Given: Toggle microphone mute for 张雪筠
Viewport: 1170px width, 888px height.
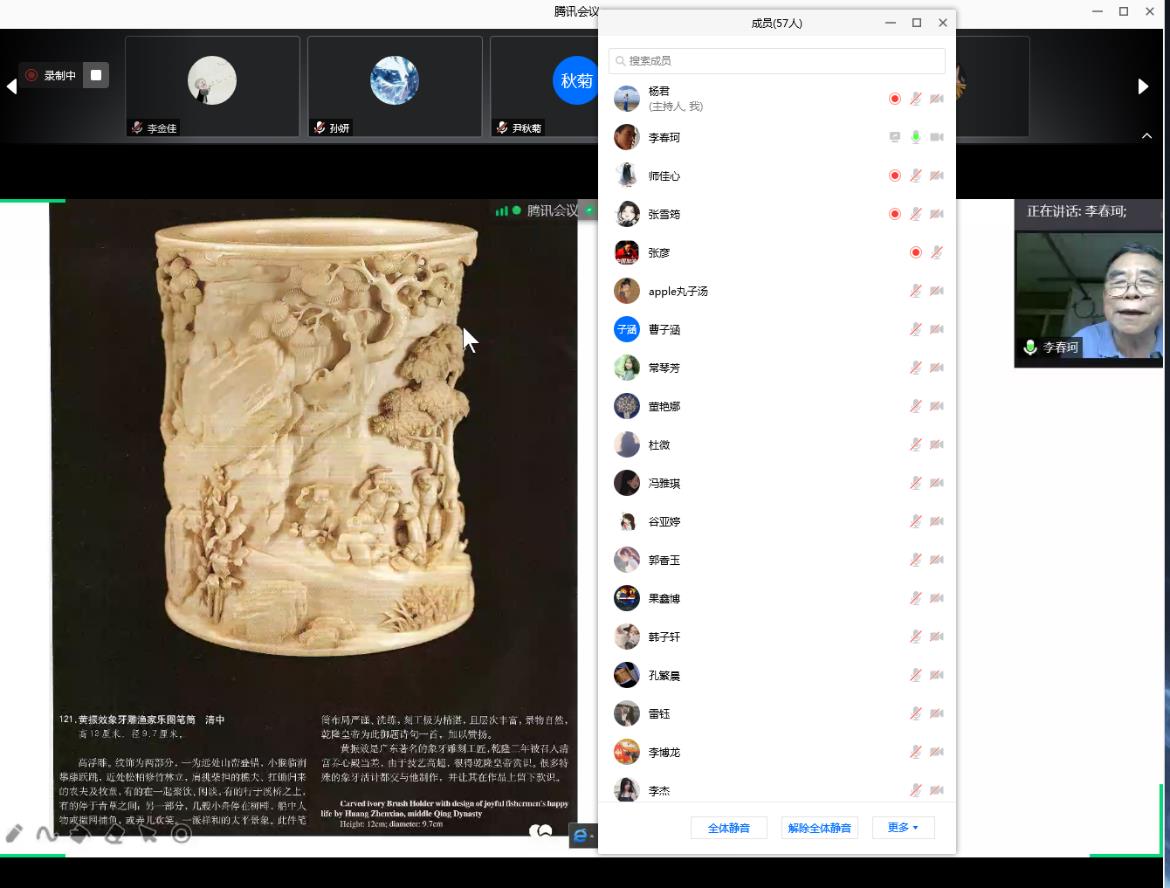Looking at the screenshot, I should pyautogui.click(x=915, y=214).
